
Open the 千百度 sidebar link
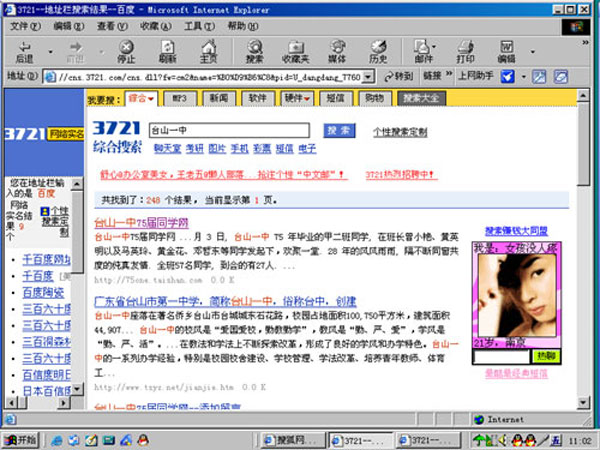(x=38, y=276)
